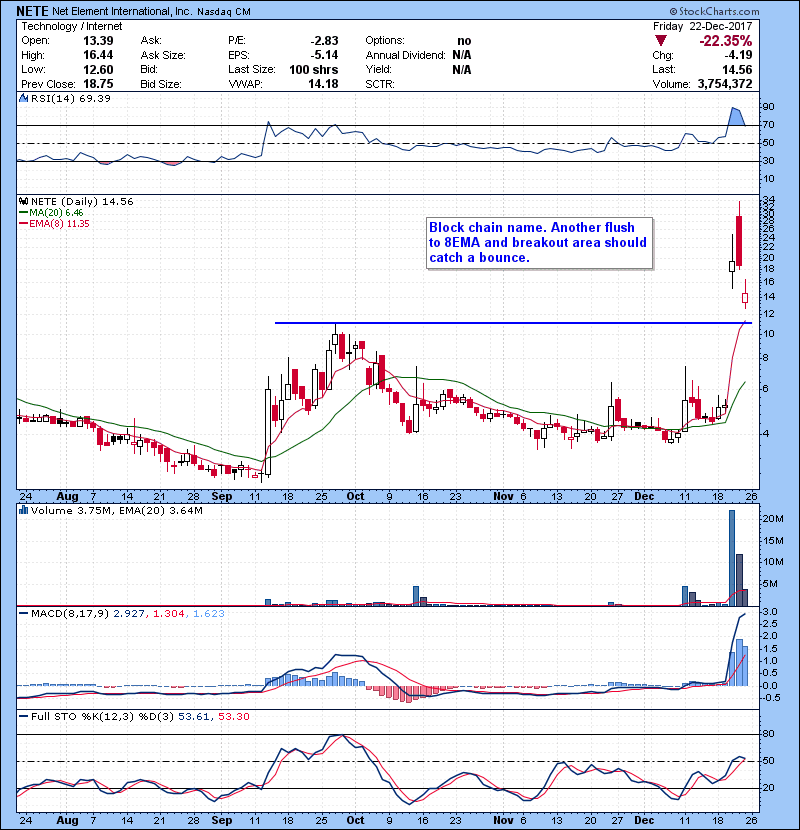Click the blue Block chain annotation box
The image size is (800, 830).
click(540, 243)
